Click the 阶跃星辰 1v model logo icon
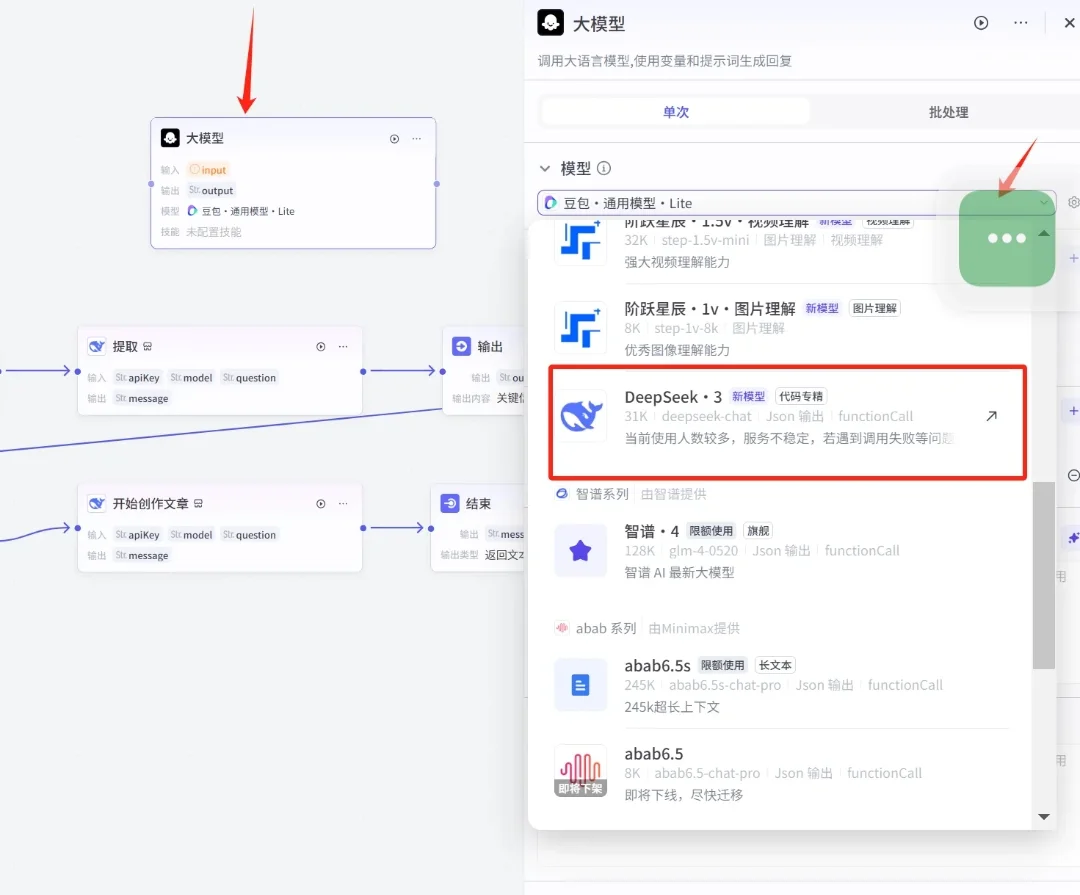This screenshot has height=895, width=1080. (x=580, y=328)
